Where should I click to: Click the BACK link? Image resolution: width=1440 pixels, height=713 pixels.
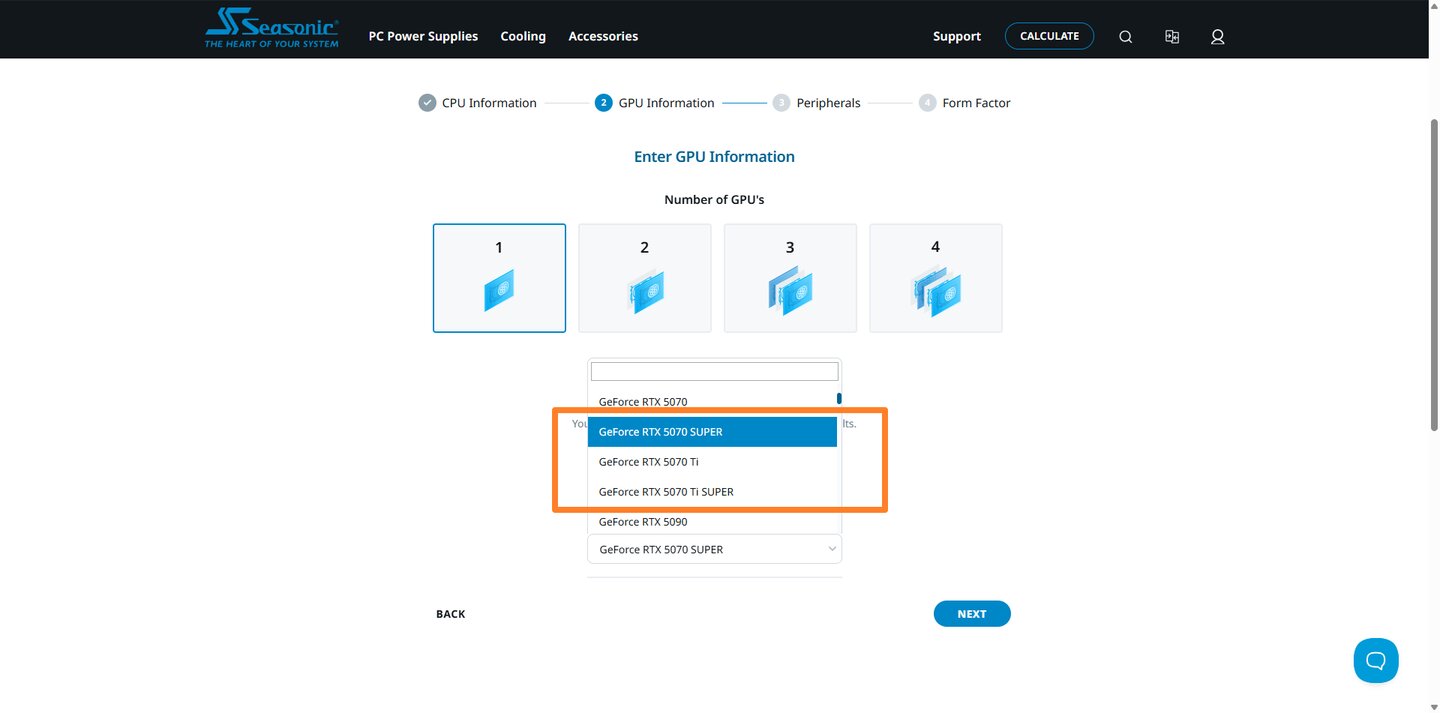[x=450, y=614]
